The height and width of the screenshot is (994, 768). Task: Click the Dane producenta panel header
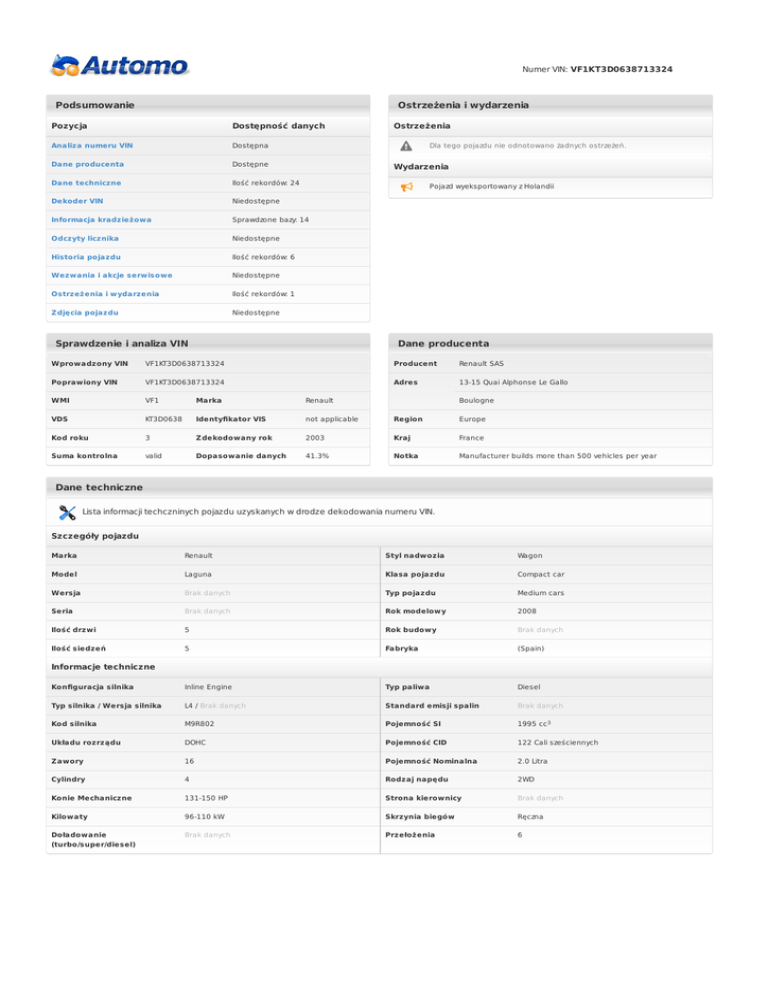[x=443, y=343]
